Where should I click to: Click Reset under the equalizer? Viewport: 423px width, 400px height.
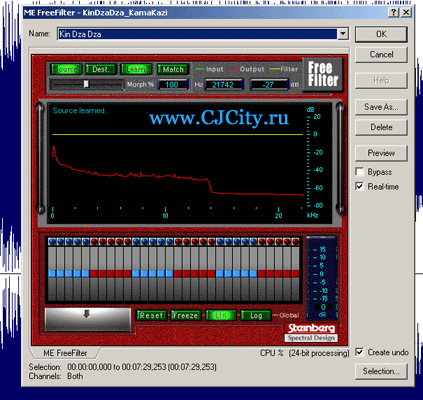(x=151, y=315)
